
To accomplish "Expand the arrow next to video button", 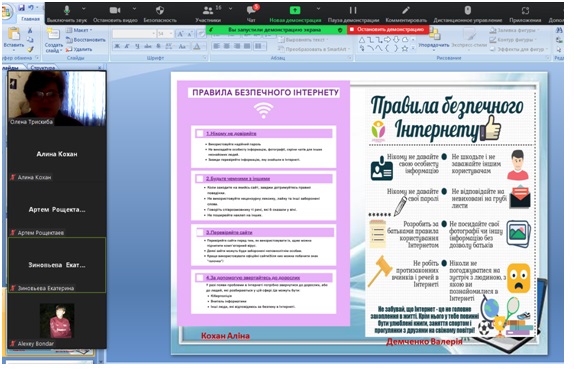I will click(x=134, y=8).
